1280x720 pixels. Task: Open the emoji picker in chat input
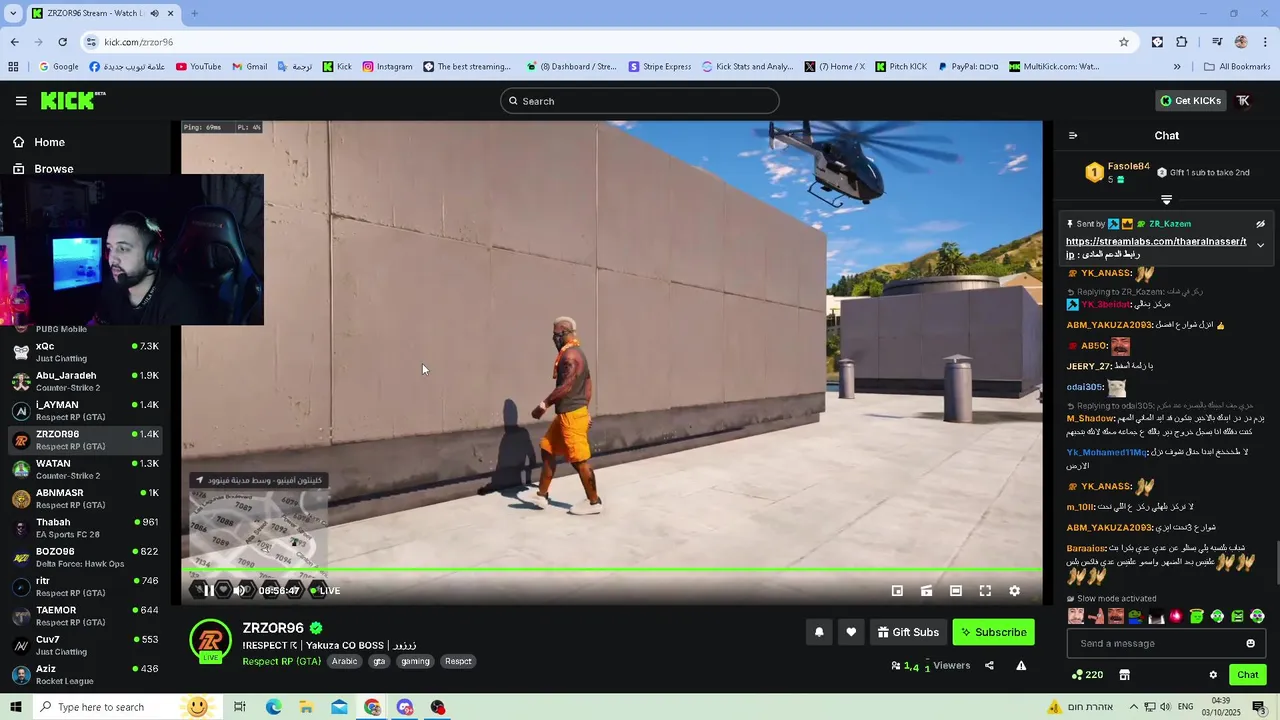coord(1250,643)
